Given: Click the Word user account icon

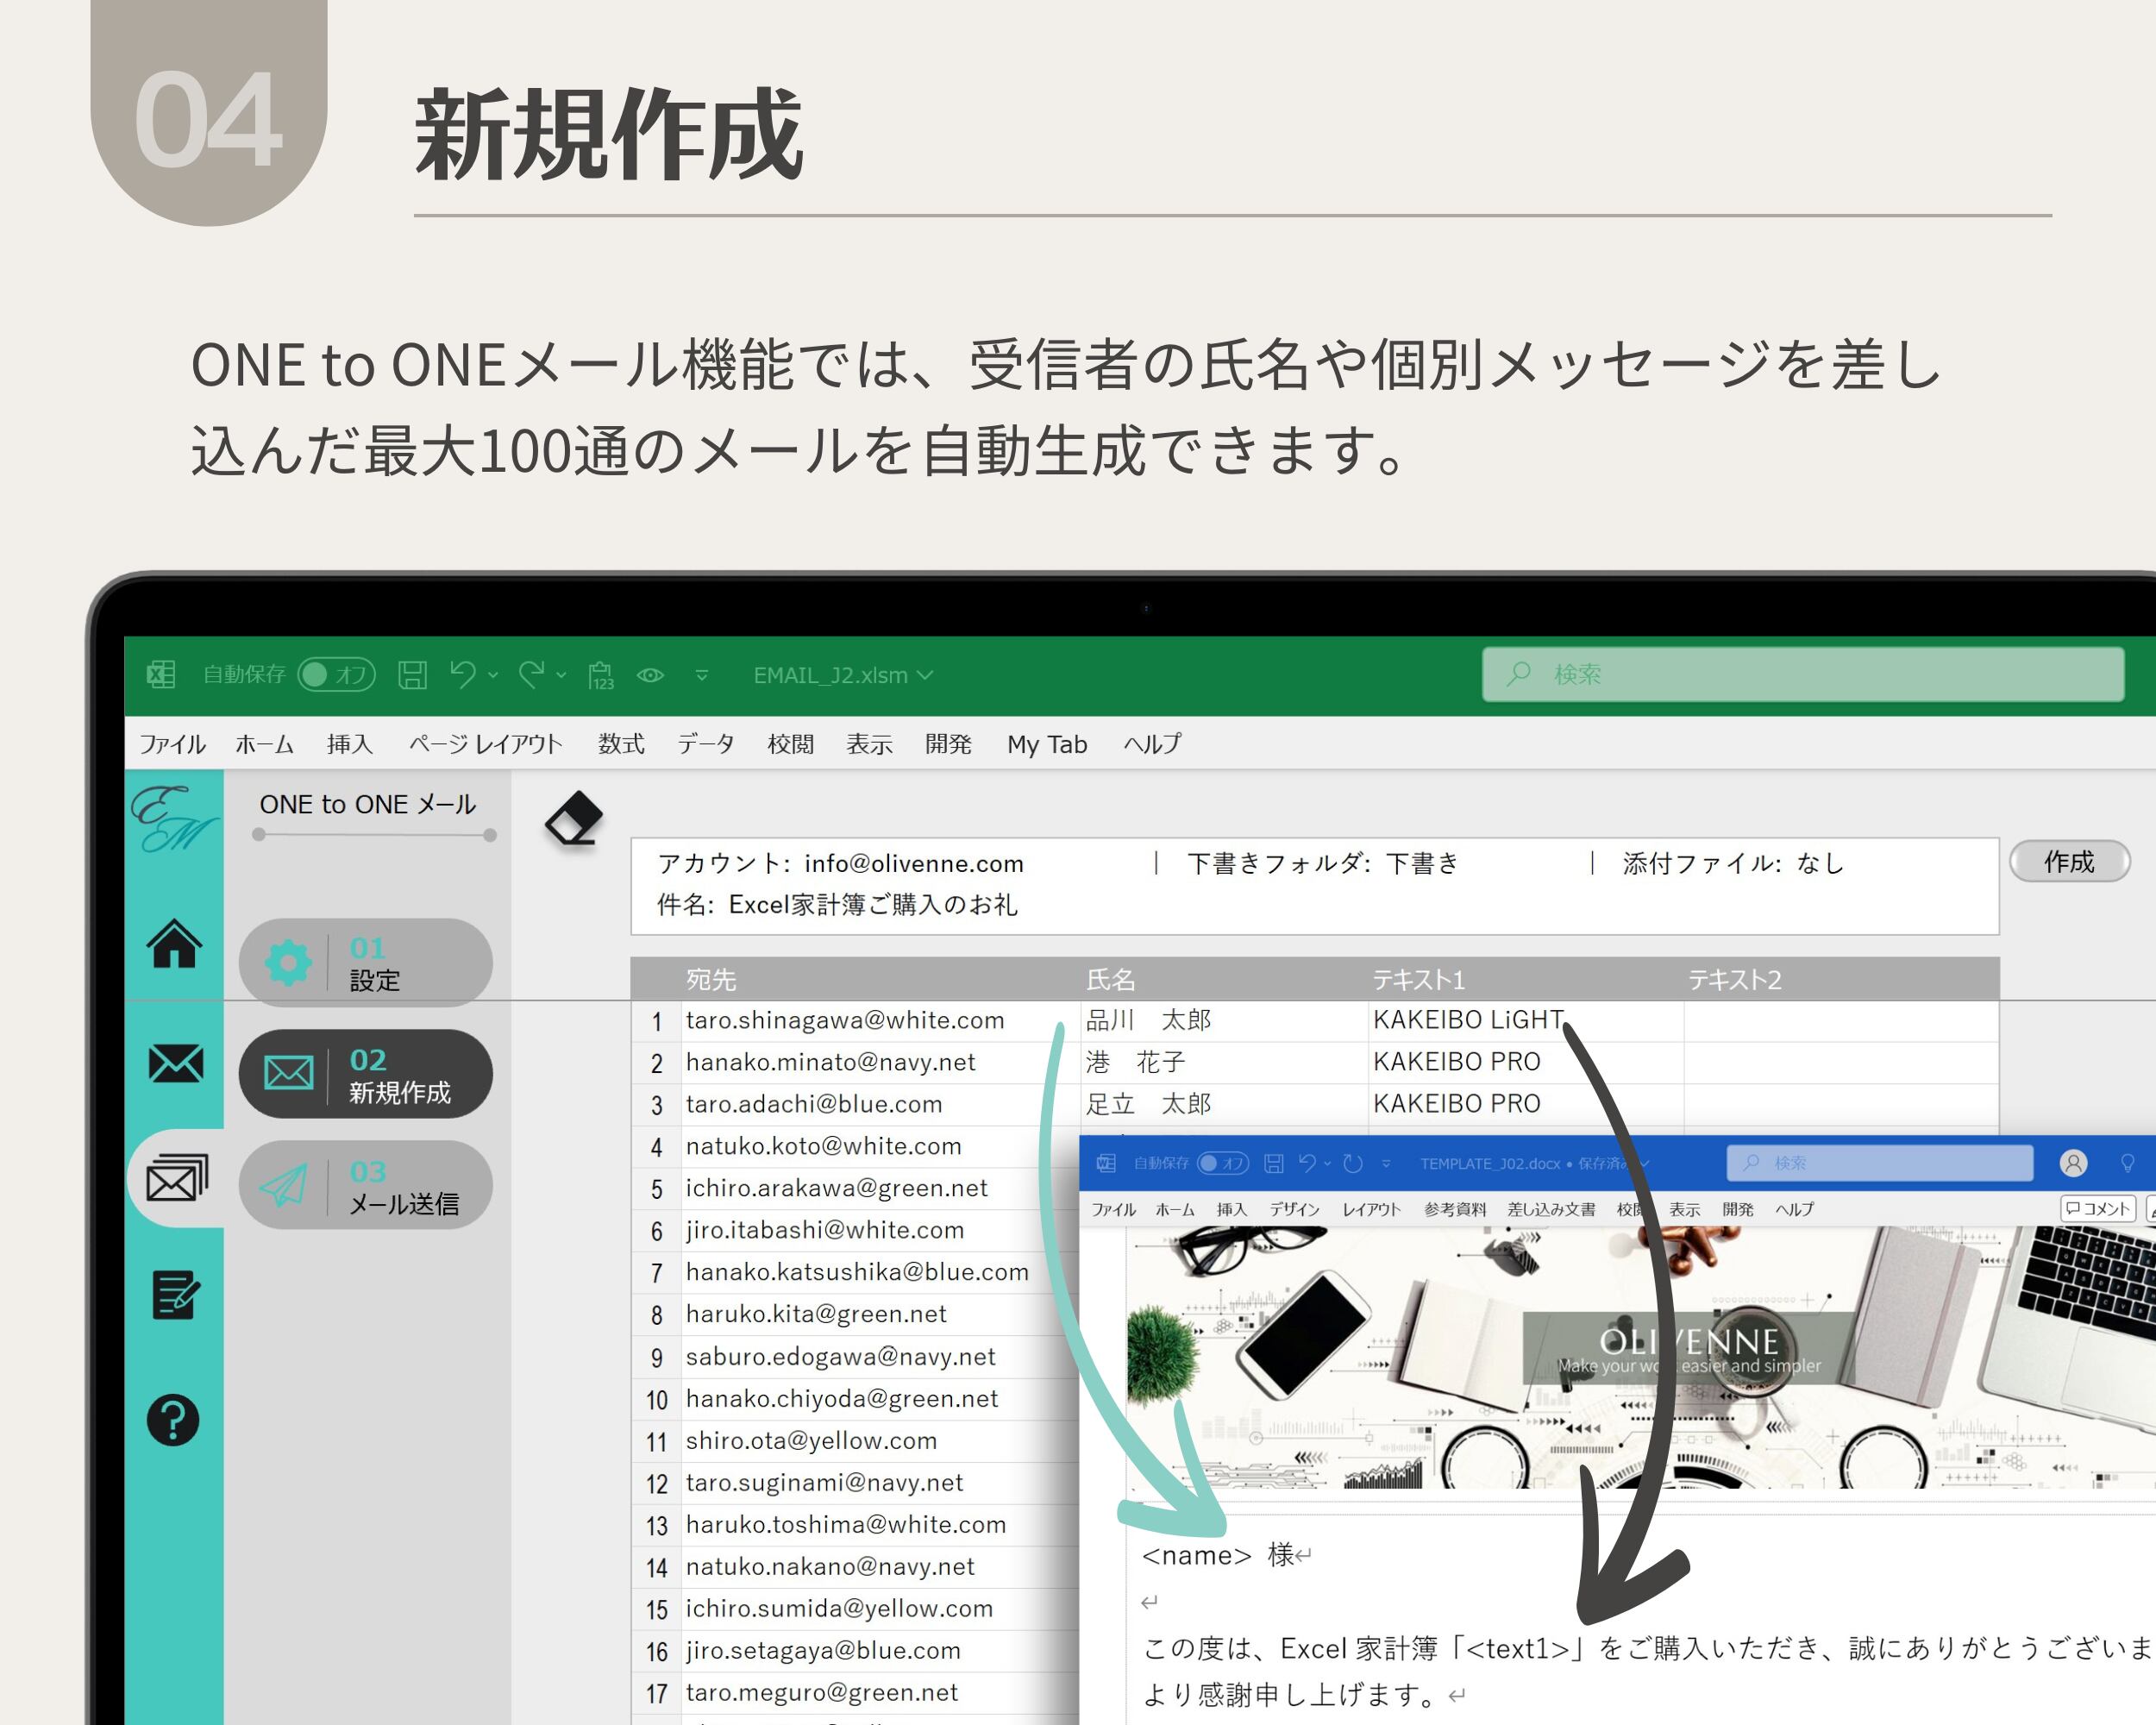Looking at the screenshot, I should point(2073,1163).
